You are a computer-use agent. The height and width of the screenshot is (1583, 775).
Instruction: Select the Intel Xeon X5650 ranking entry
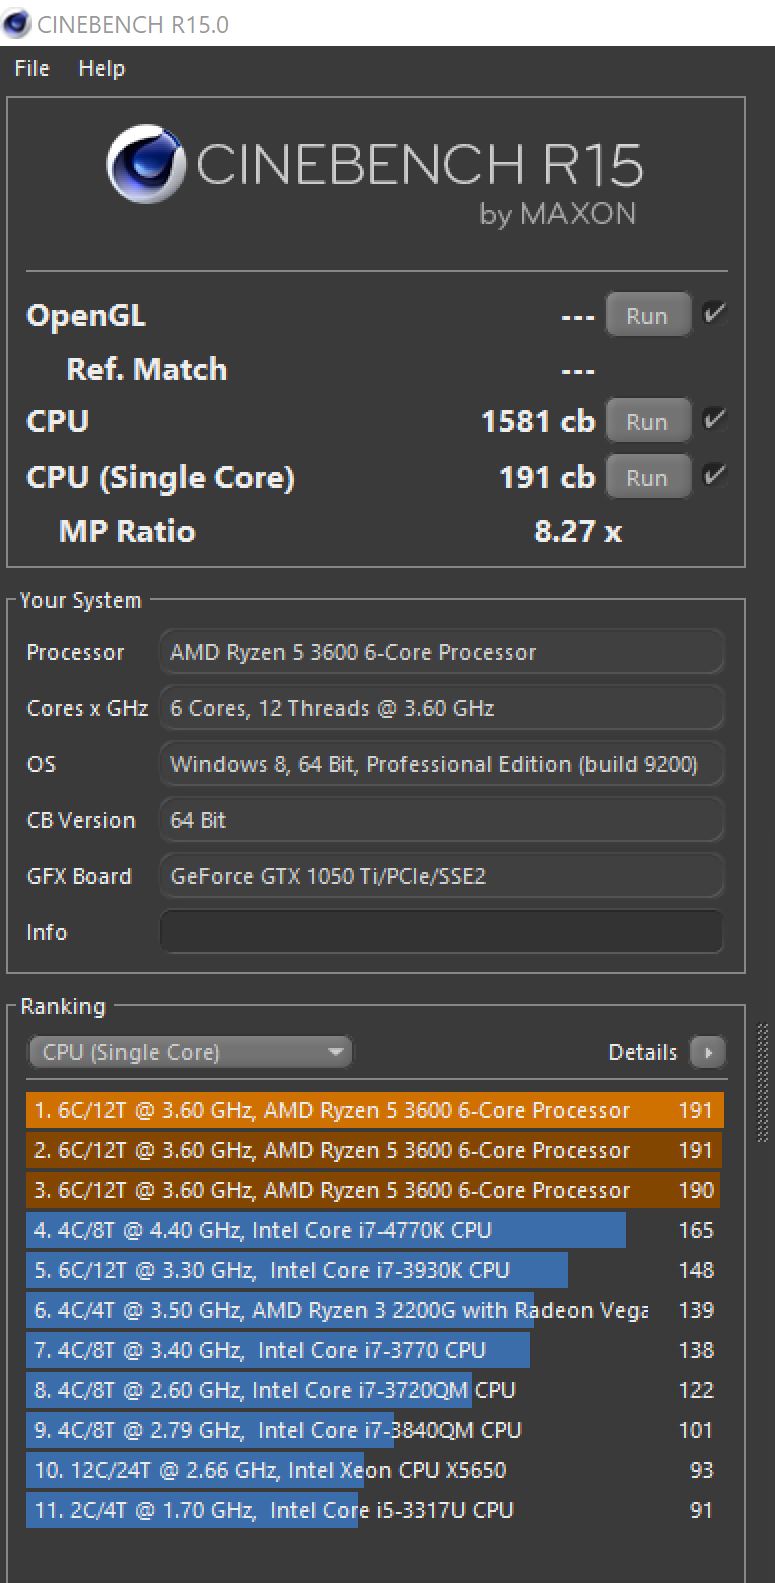(374, 1470)
